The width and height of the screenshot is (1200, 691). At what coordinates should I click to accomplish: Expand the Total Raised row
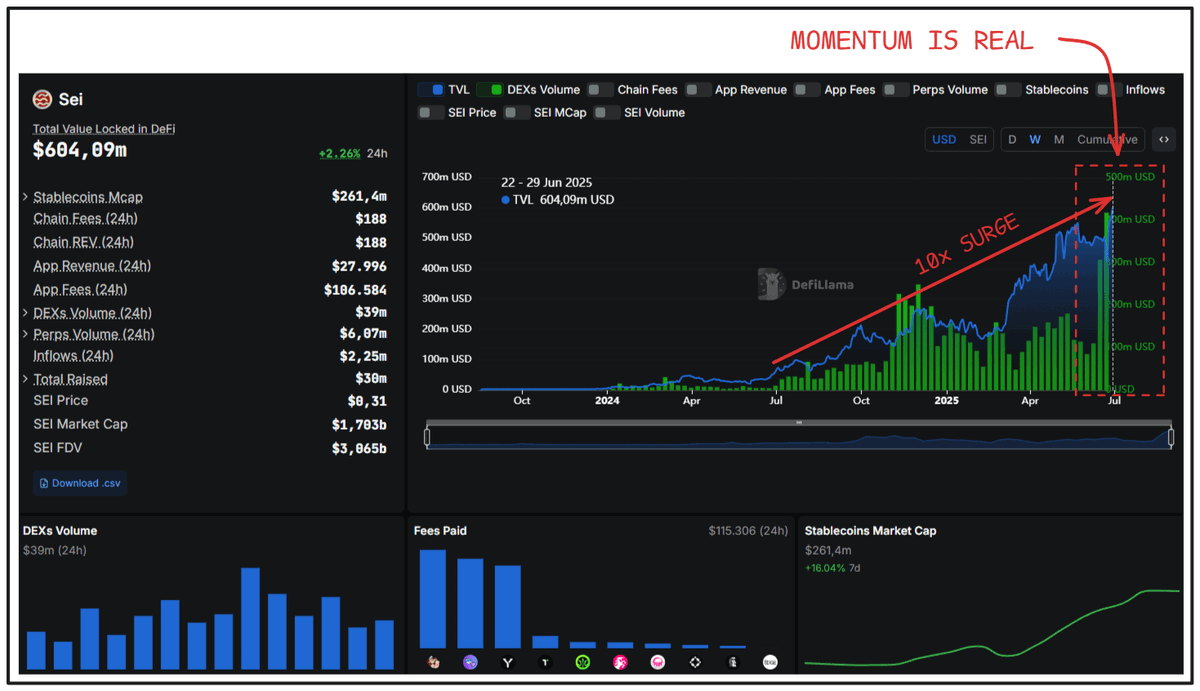tap(25, 380)
